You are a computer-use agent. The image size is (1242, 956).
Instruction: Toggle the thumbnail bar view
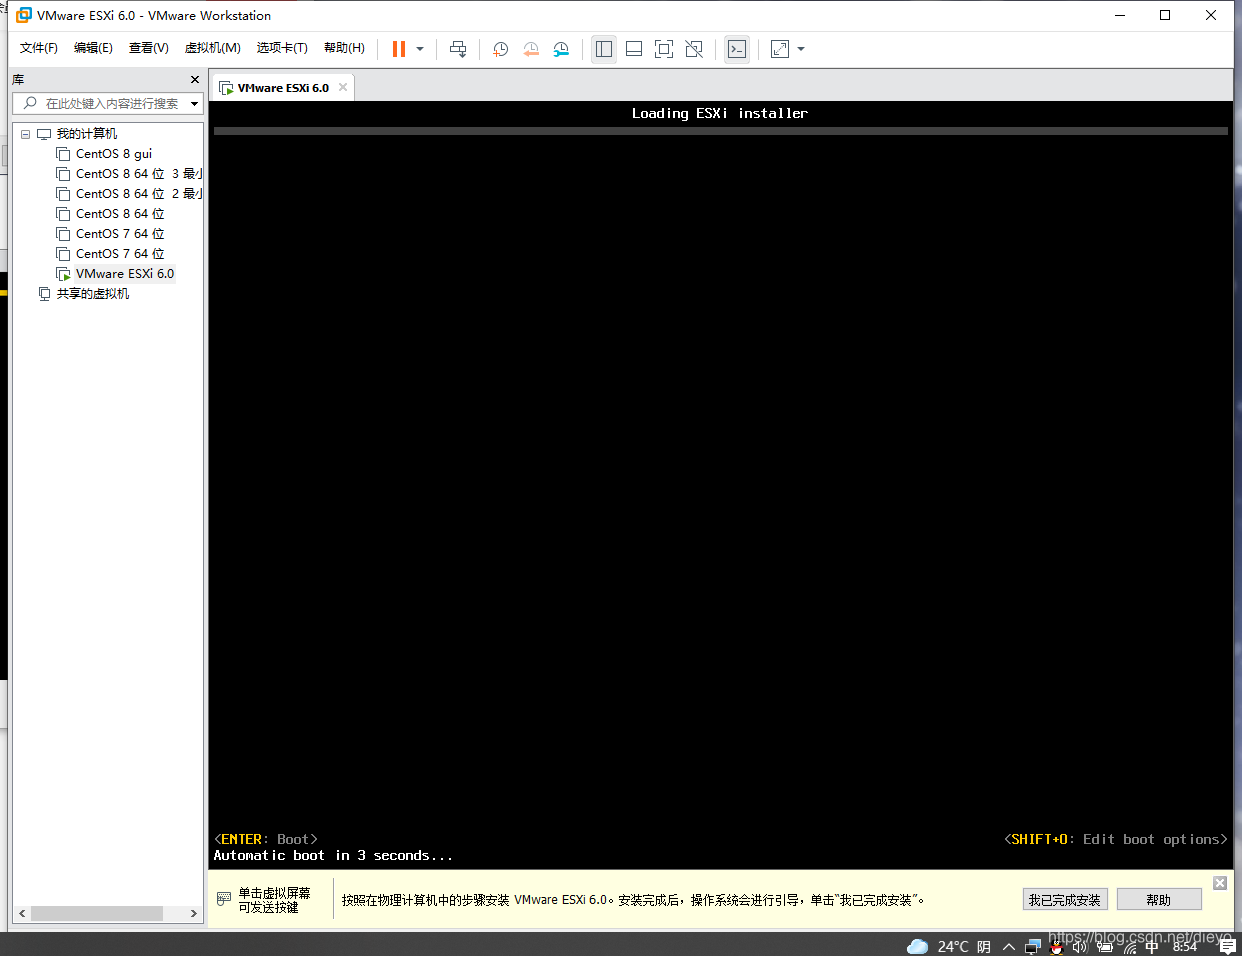coord(634,49)
